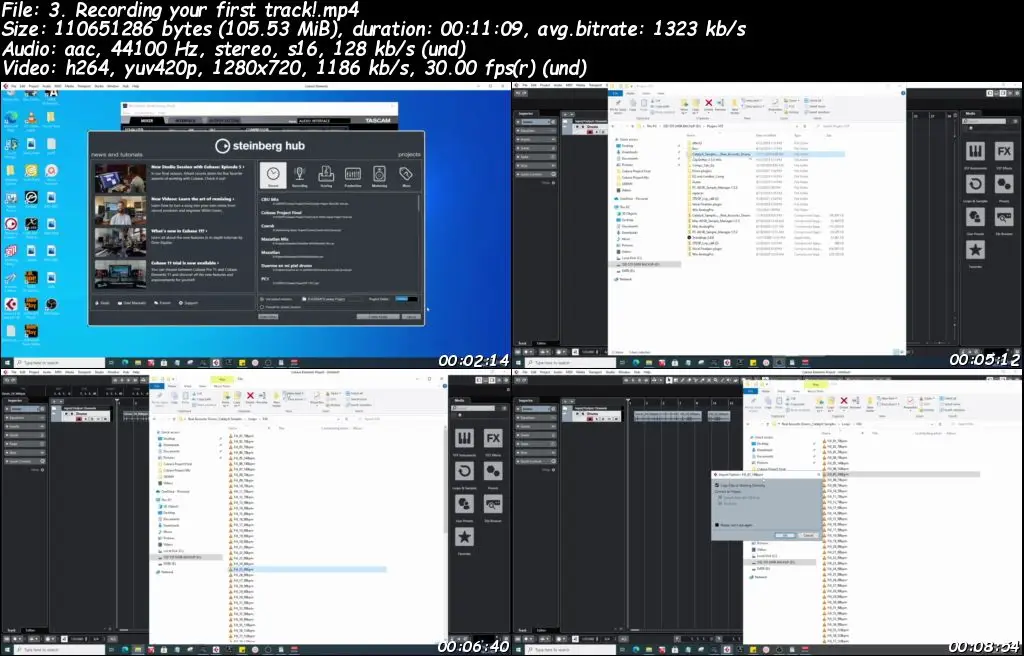1024x656 pixels.
Task: Open the Edge icon in the 00:05:12 frame taskbar
Action: click(636, 362)
